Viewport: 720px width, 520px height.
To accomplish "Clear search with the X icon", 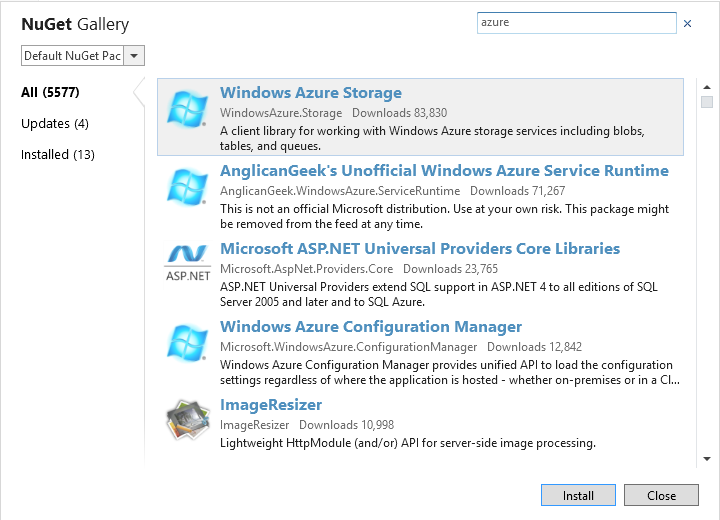I will pyautogui.click(x=687, y=23).
